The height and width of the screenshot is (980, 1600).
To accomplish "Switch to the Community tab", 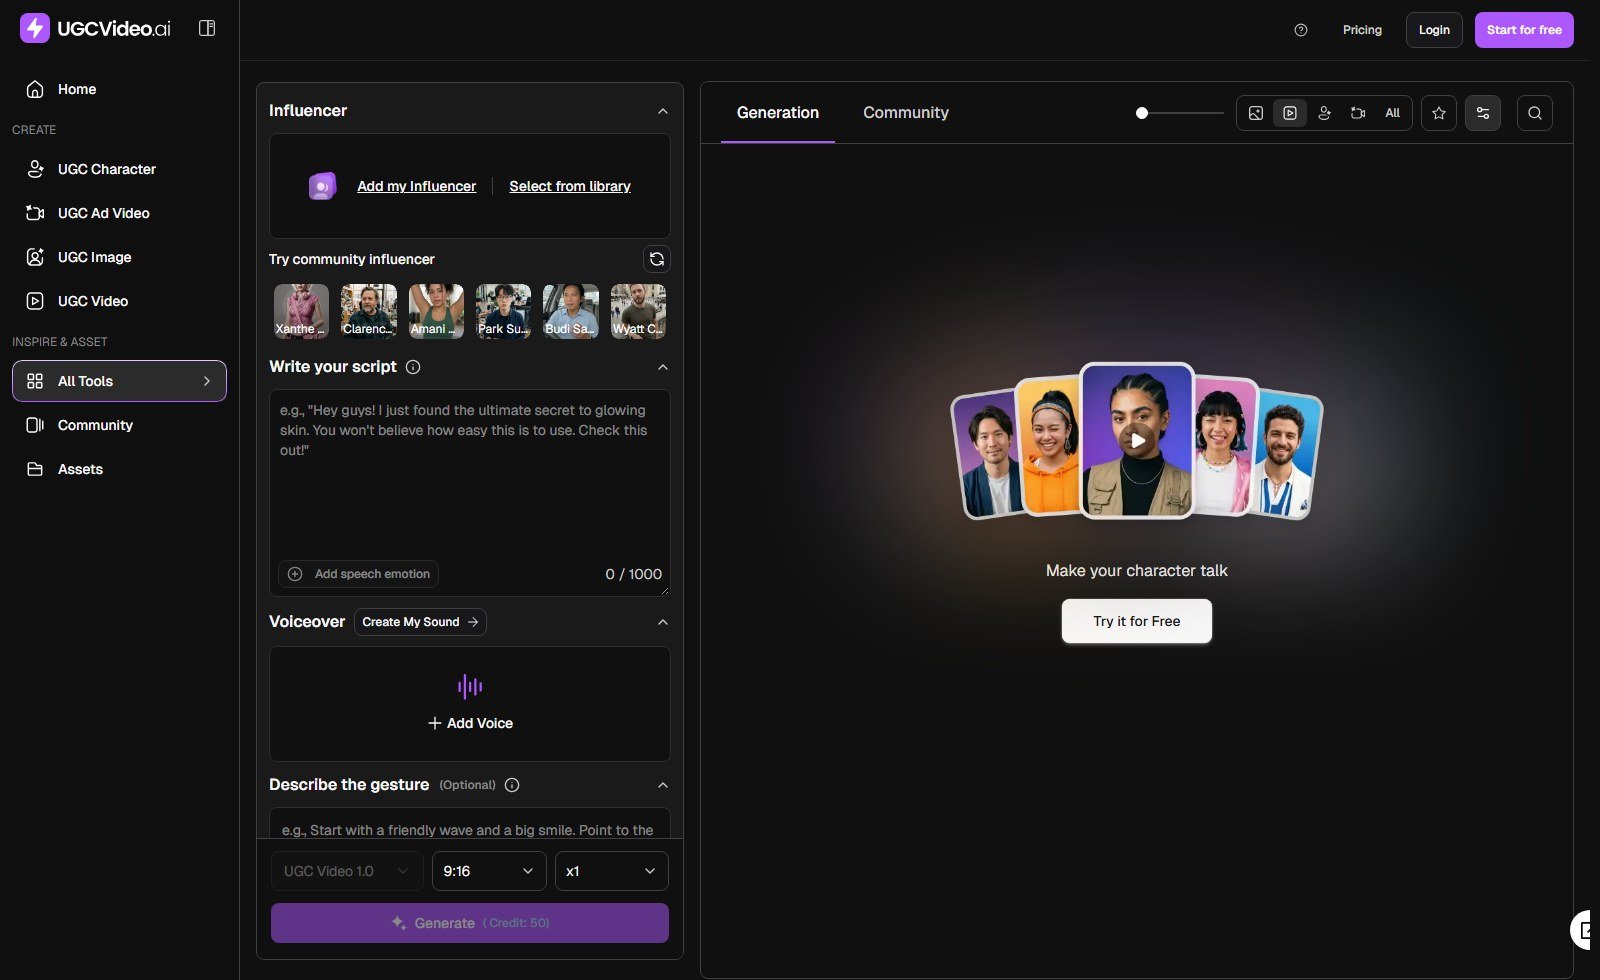I will click(906, 113).
